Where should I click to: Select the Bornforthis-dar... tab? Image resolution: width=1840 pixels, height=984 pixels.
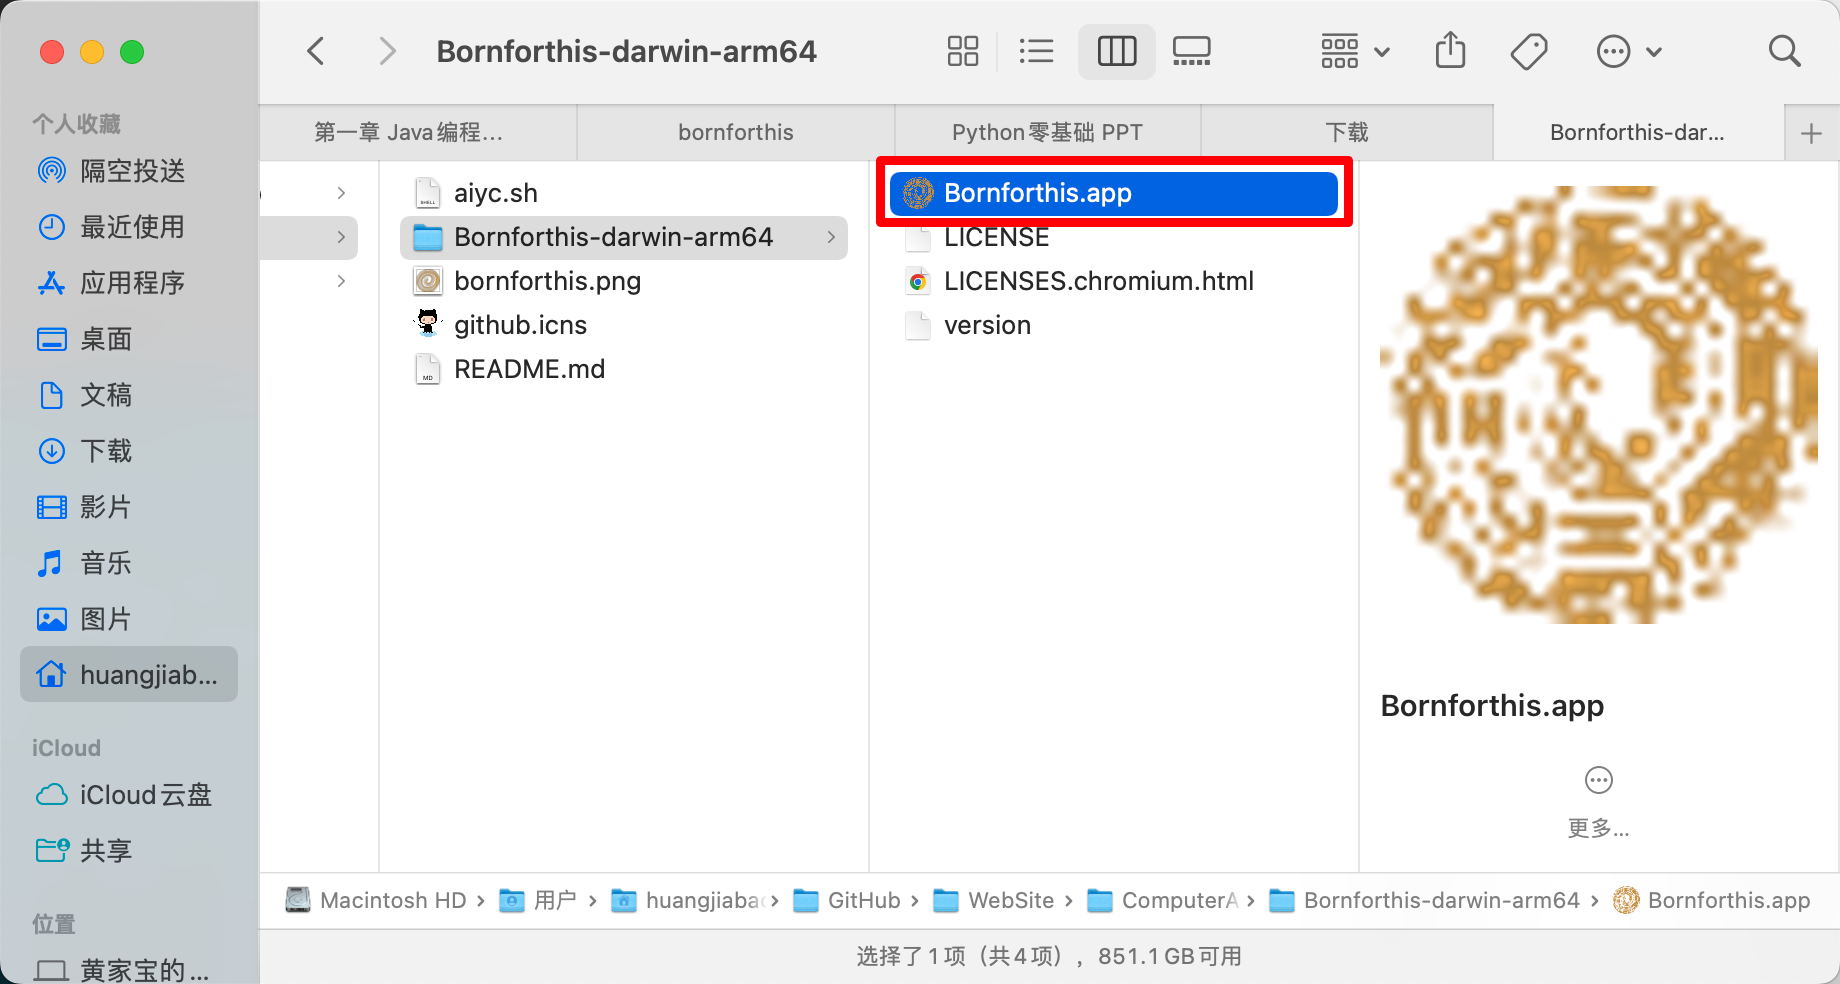1638,133
